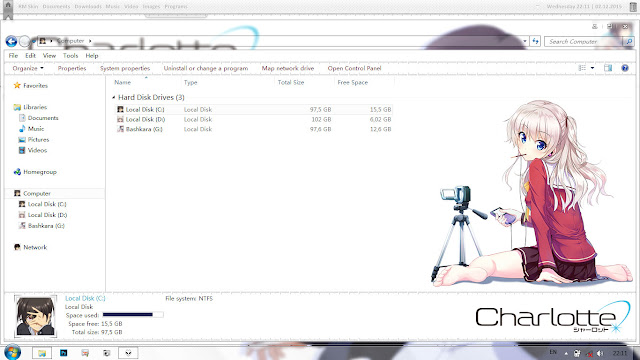Click the space used bar in details pane

pyautogui.click(x=133, y=315)
